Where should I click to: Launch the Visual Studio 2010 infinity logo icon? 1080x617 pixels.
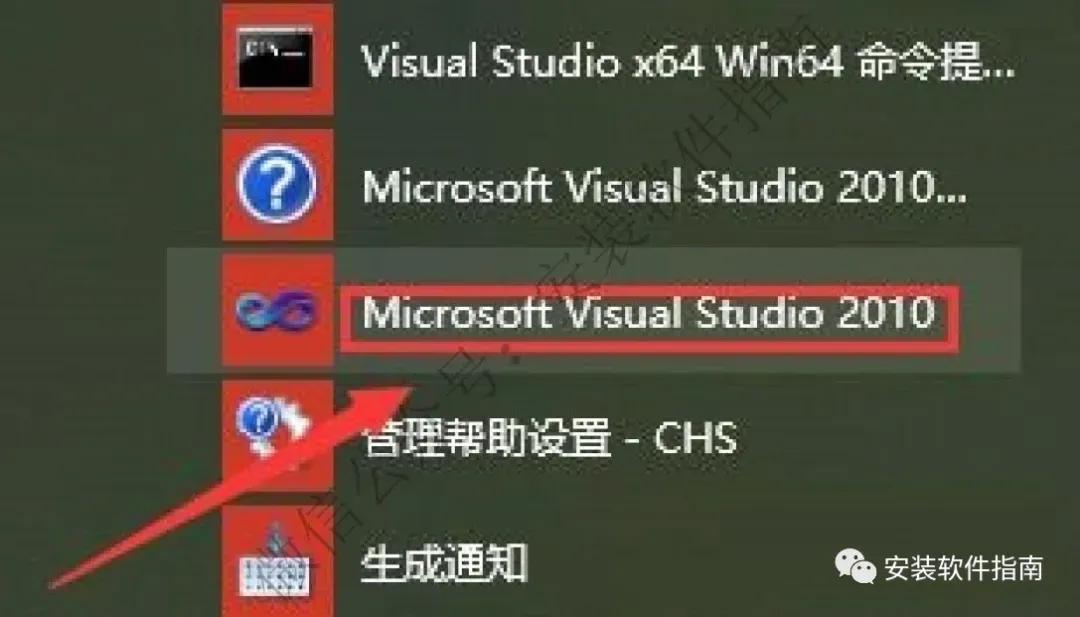[x=277, y=311]
